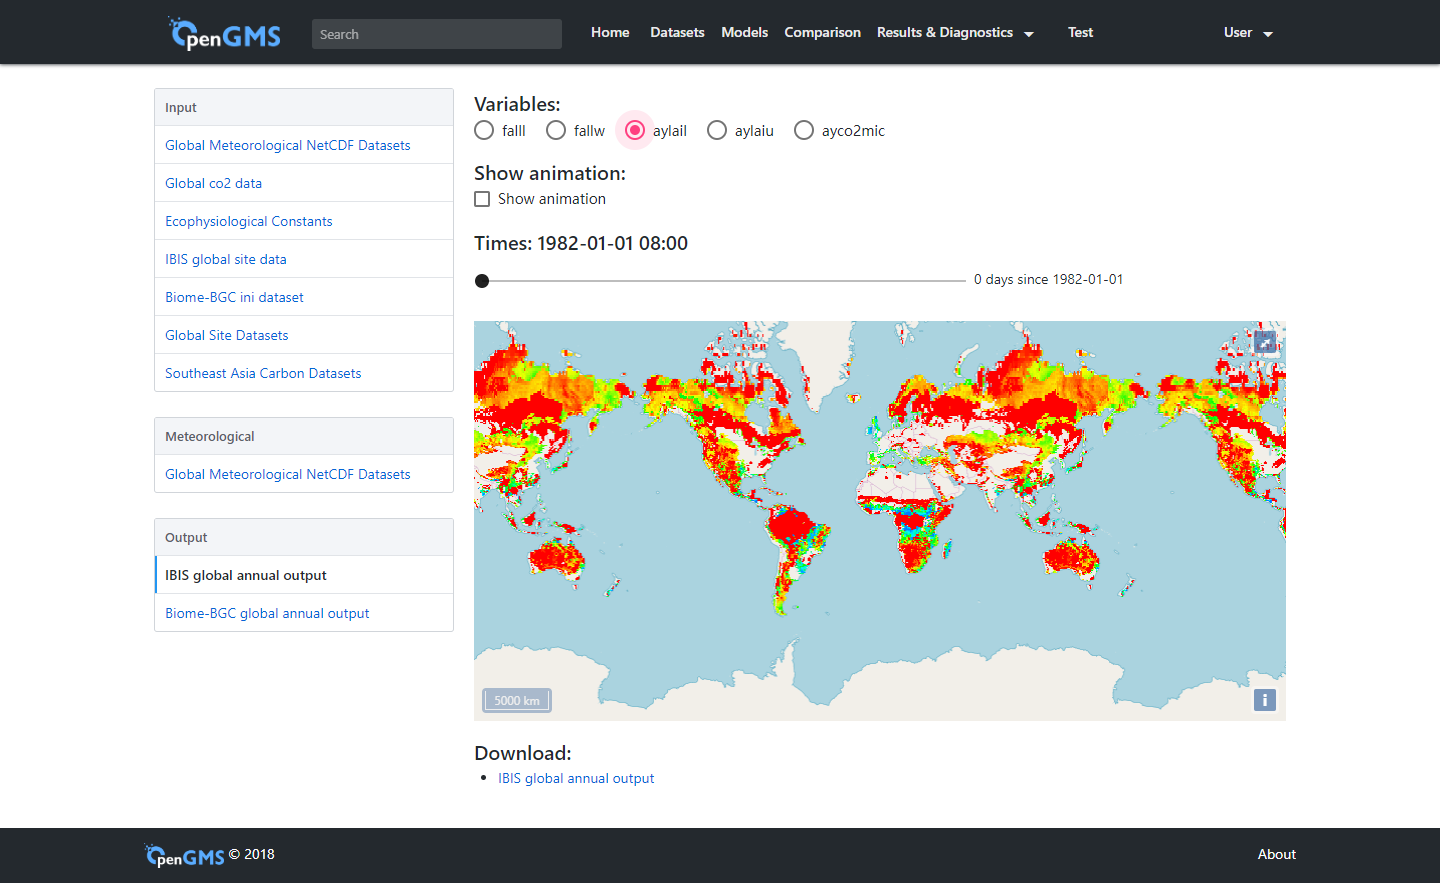This screenshot has width=1440, height=883.
Task: Click the About link in the footer
Action: tap(1276, 854)
